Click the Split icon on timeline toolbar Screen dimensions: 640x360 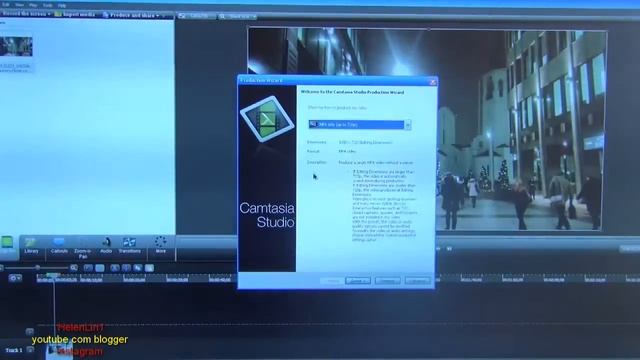click(127, 268)
